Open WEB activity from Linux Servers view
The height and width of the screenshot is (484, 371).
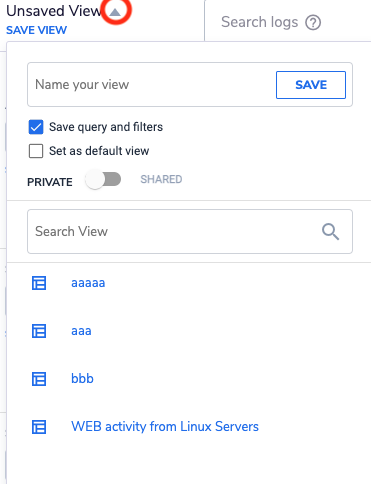coord(165,427)
